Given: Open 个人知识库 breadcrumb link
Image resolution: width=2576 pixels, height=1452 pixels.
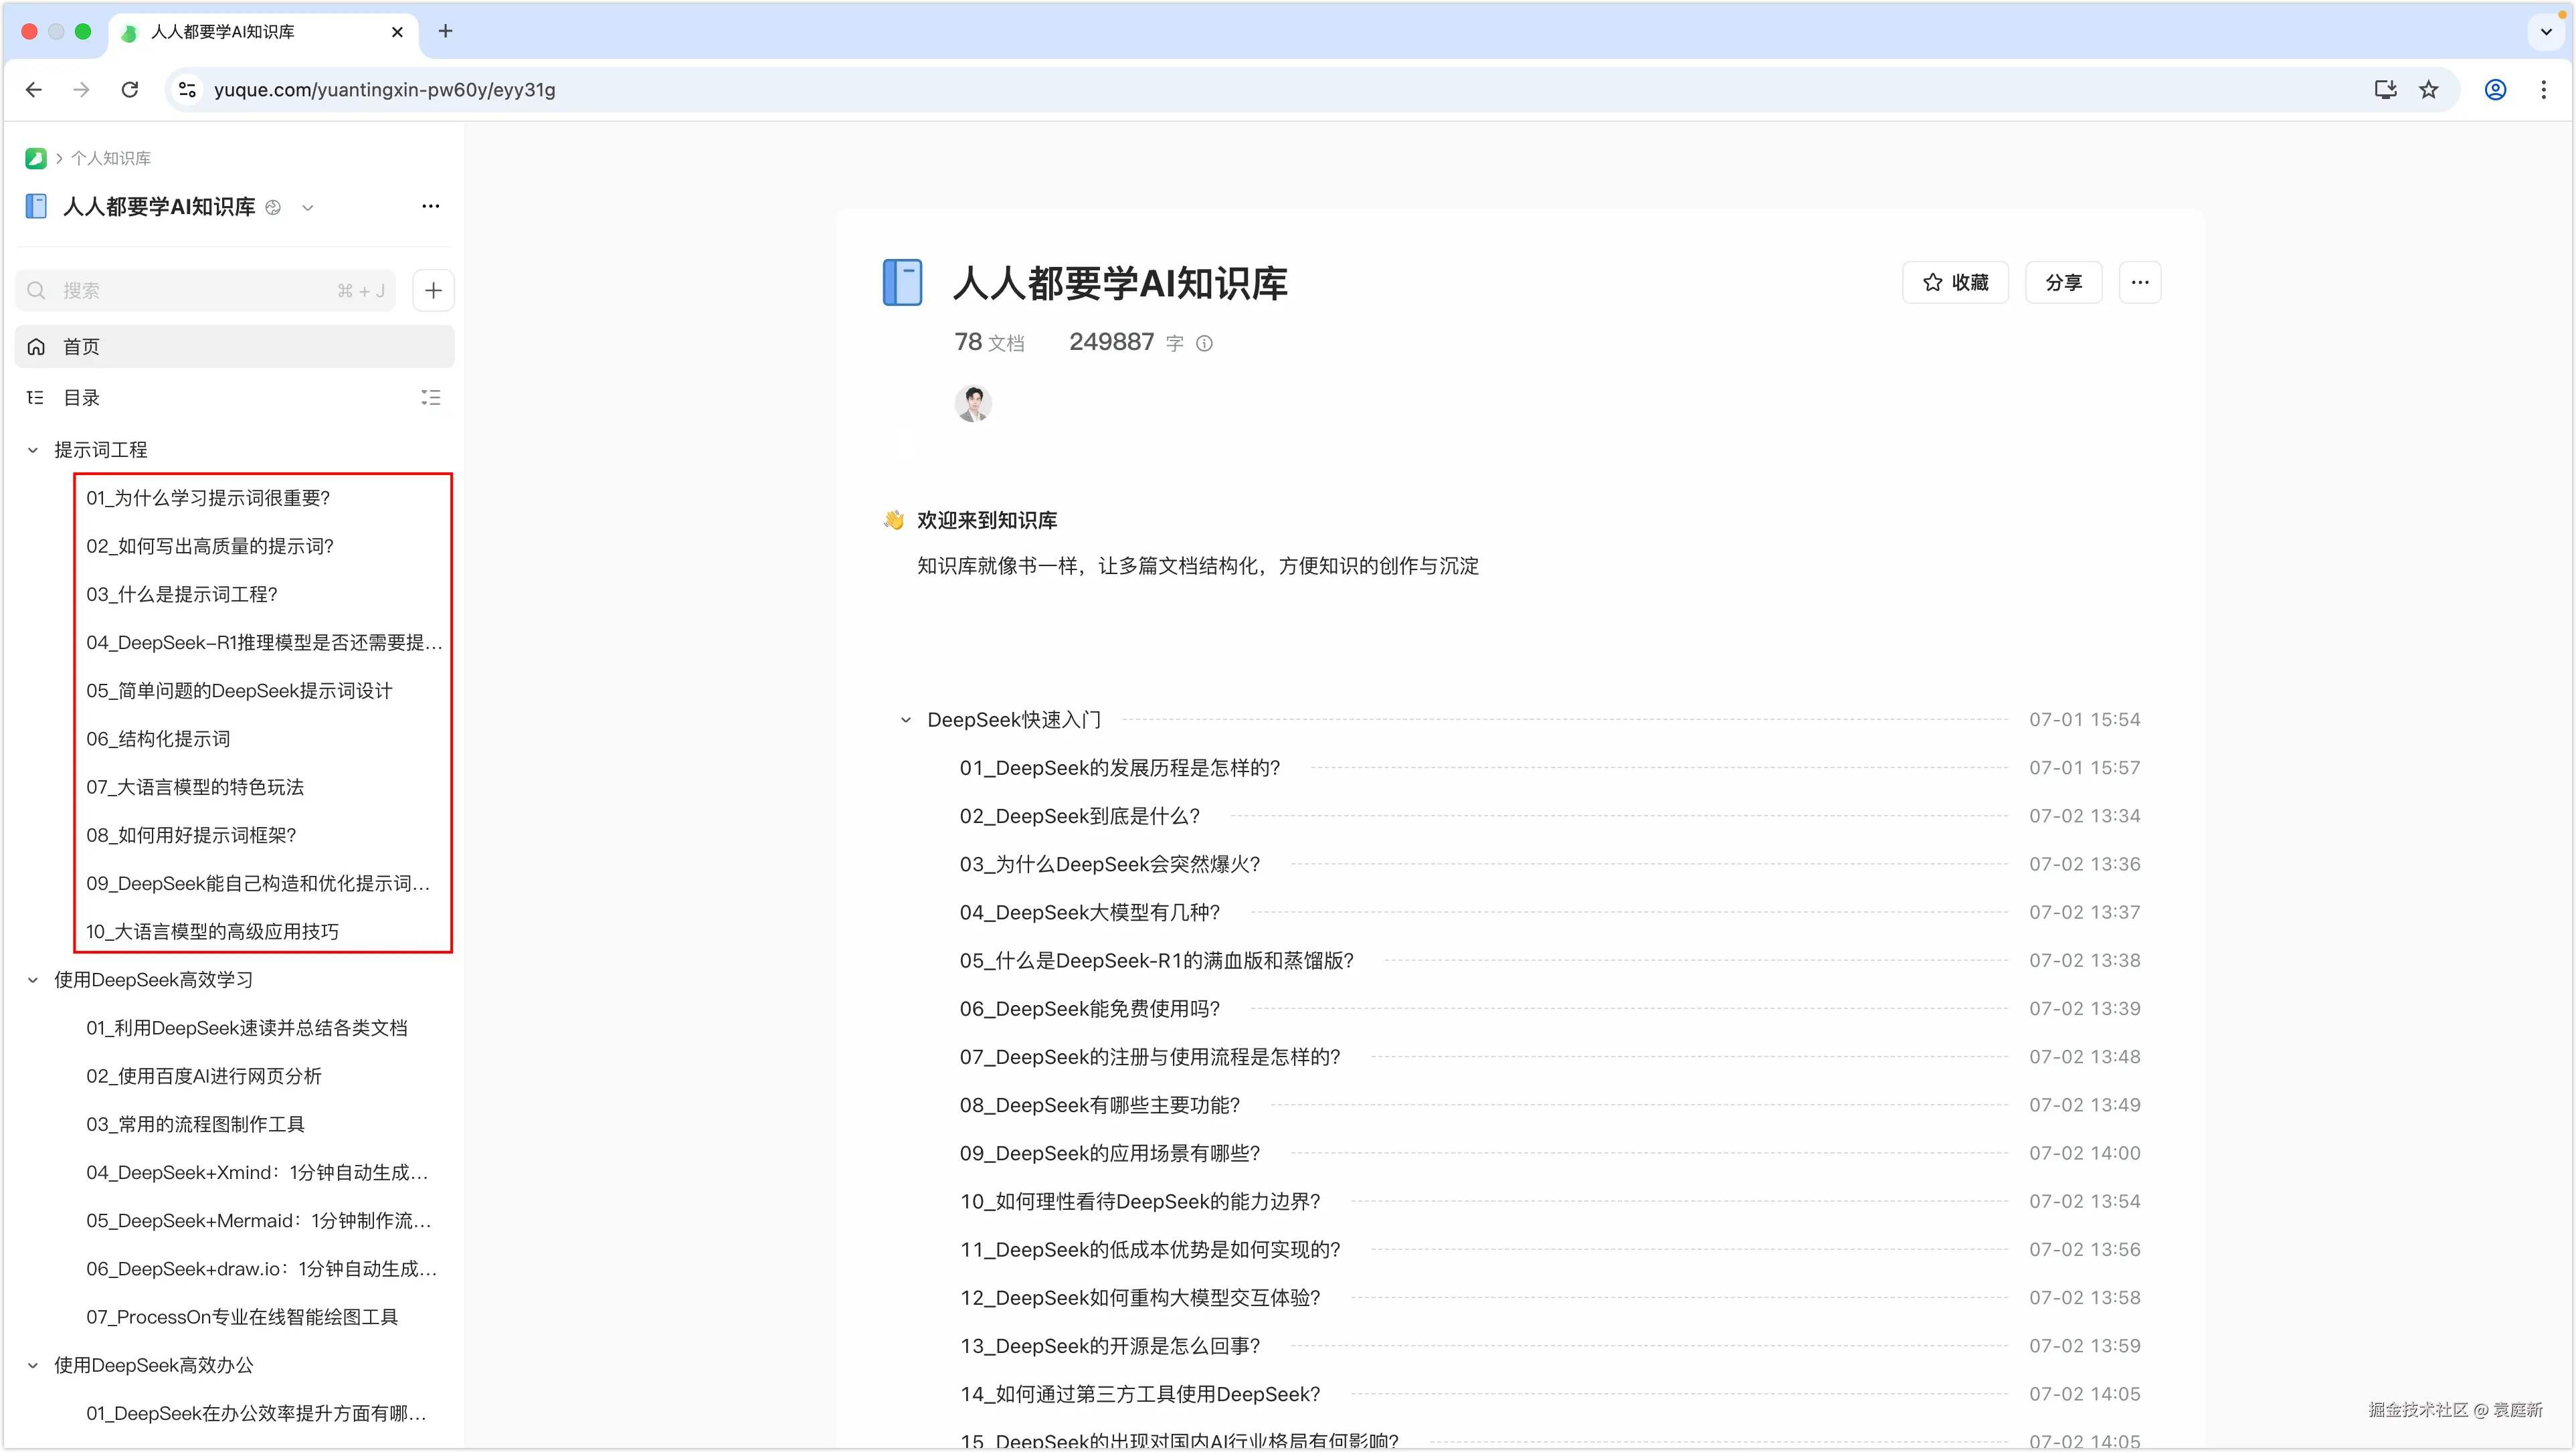Looking at the screenshot, I should (x=111, y=158).
